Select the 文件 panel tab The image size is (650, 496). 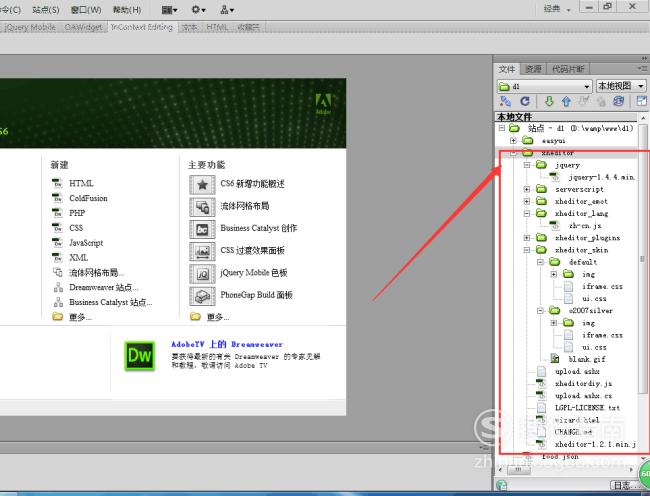(507, 69)
